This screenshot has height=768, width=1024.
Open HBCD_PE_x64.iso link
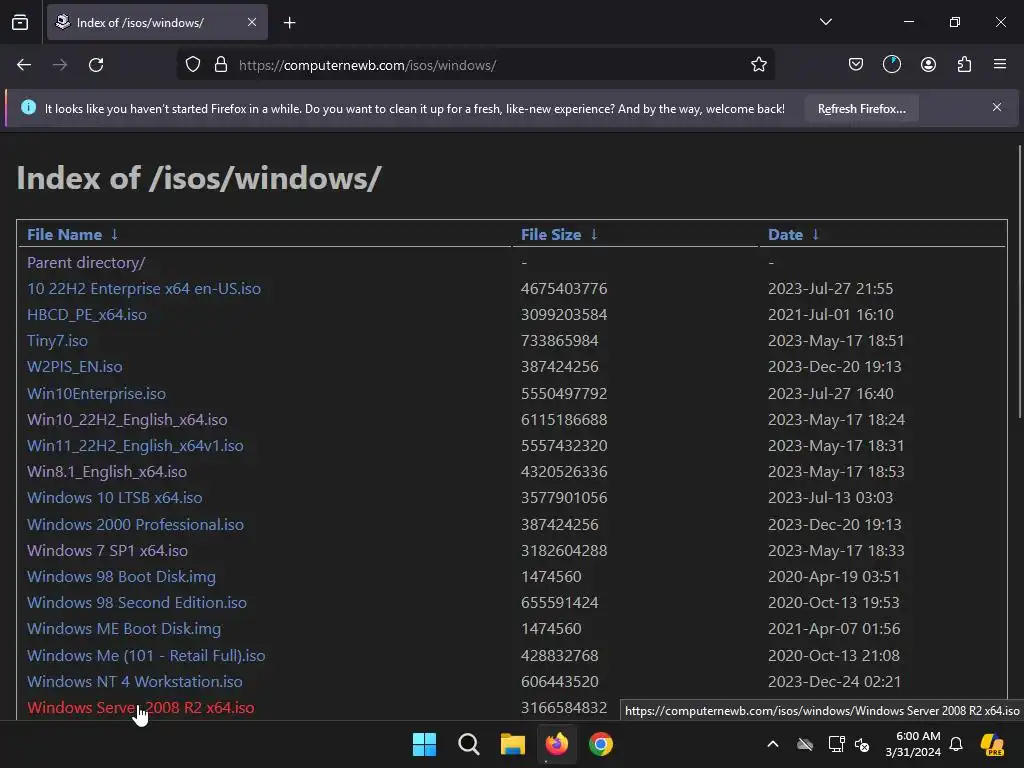pyautogui.click(x=87, y=315)
